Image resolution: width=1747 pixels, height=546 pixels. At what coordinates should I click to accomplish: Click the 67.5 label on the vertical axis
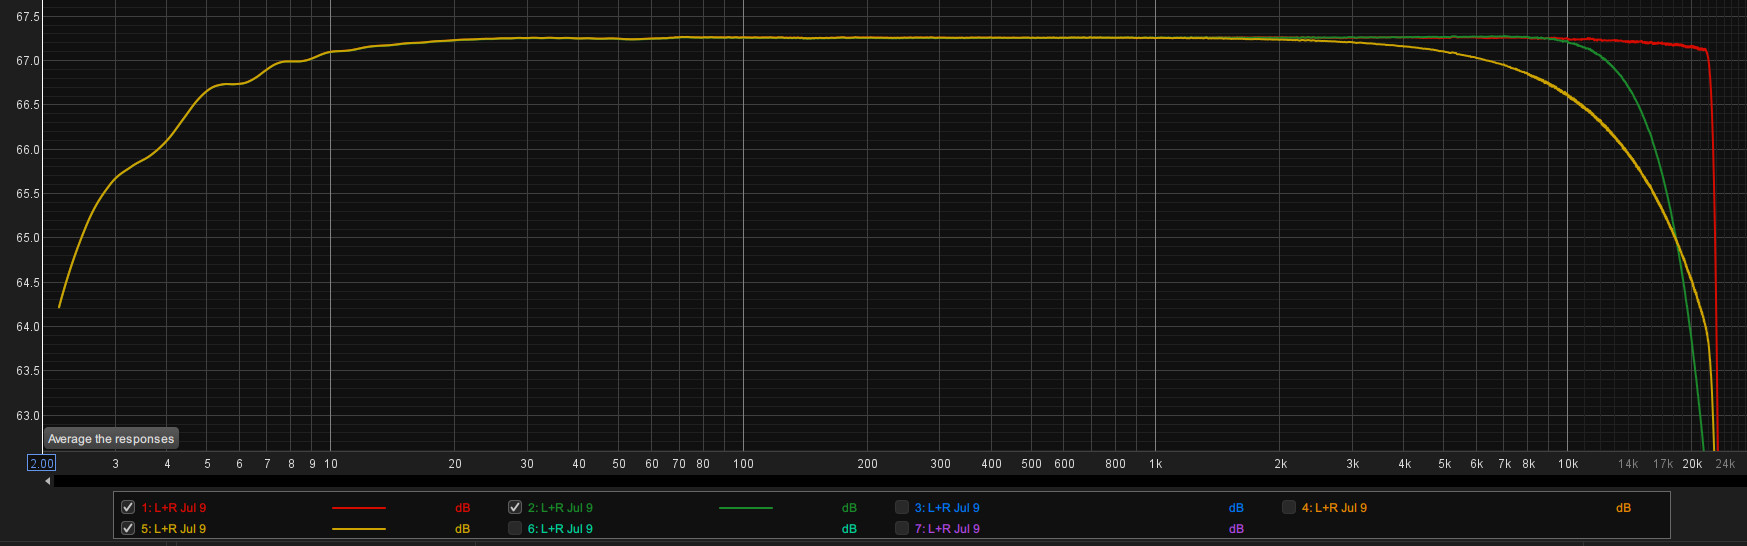pyautogui.click(x=28, y=17)
